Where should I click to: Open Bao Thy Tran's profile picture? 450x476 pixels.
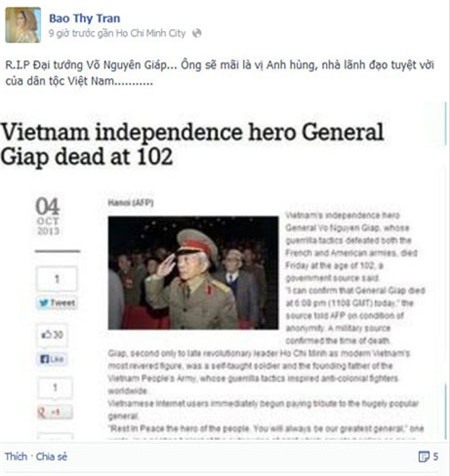click(23, 25)
